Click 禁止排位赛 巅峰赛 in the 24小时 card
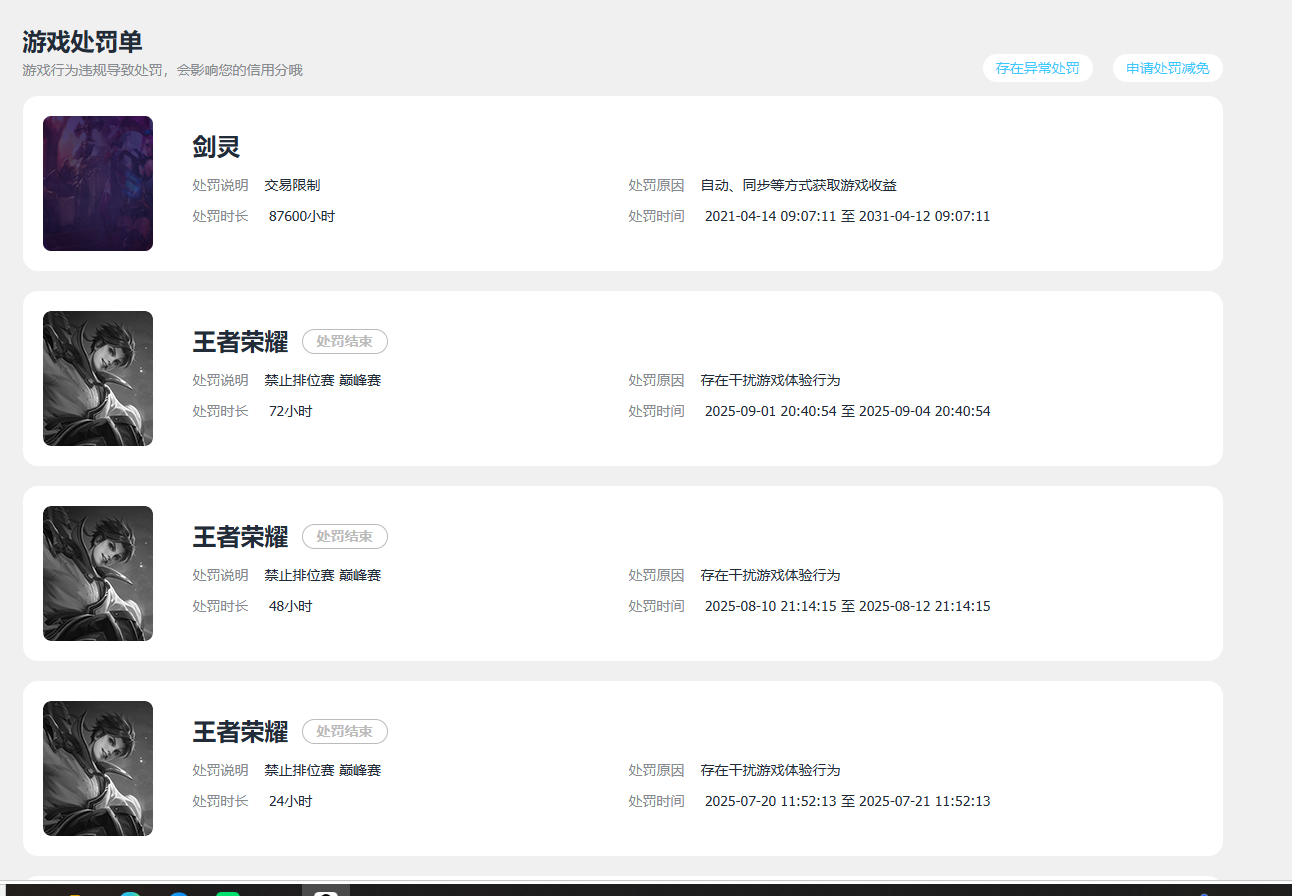This screenshot has width=1292, height=896. pyautogui.click(x=323, y=770)
